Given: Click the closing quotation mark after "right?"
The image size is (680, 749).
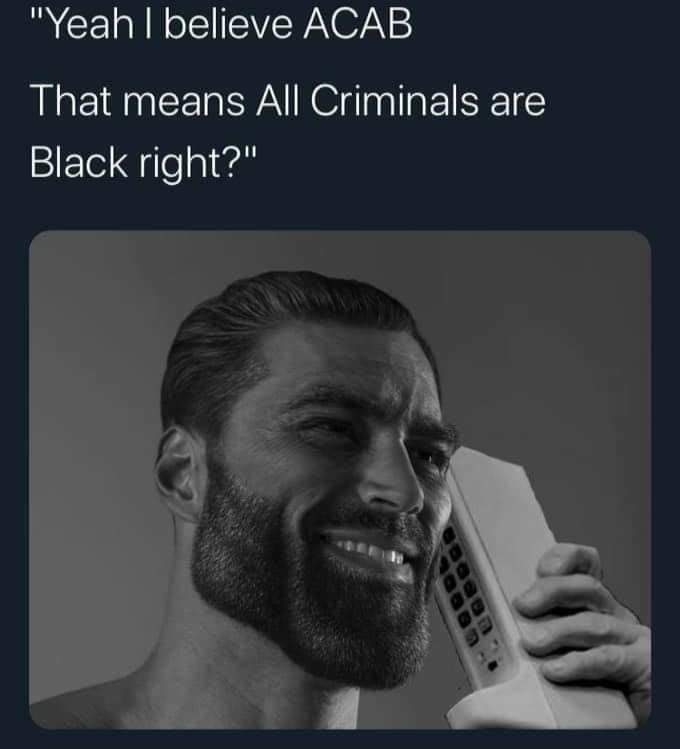Looking at the screenshot, I should 252,153.
